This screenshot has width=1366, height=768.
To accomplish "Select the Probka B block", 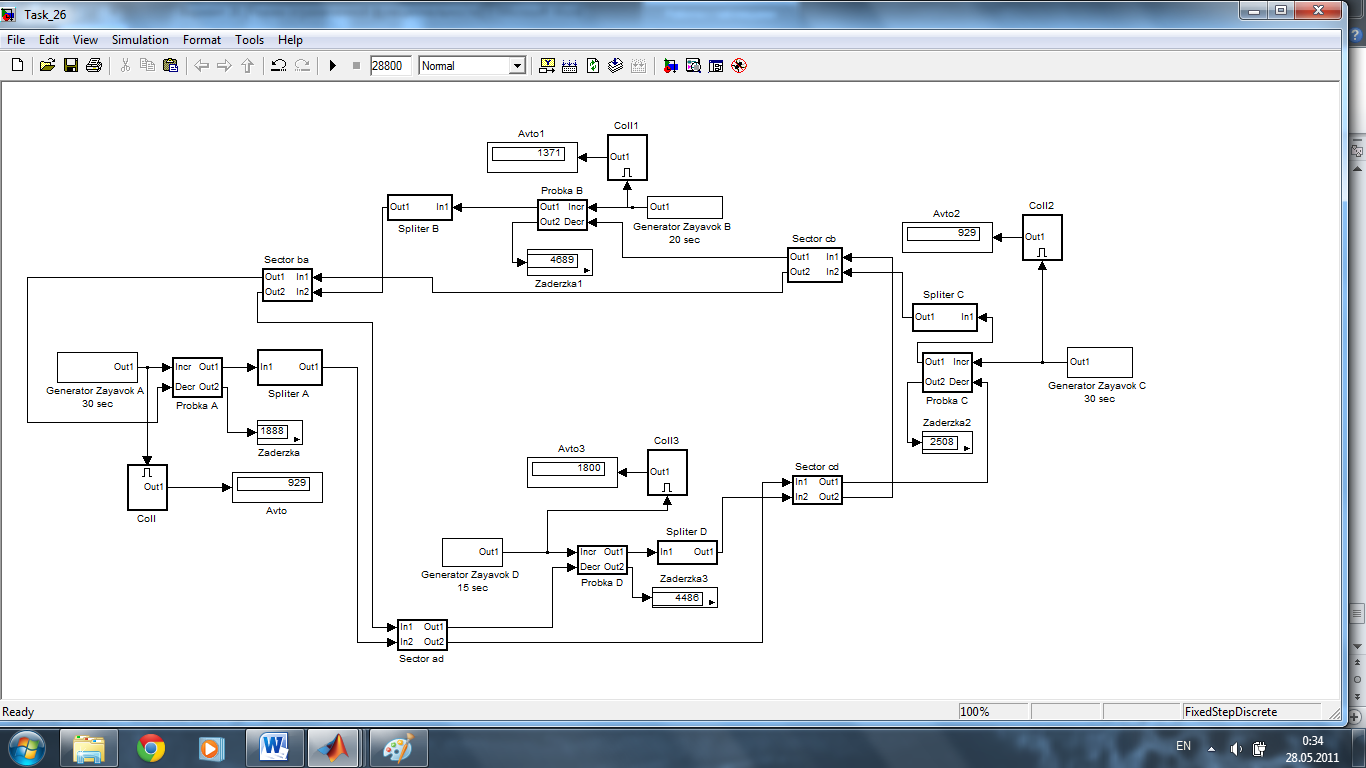I will coord(562,214).
